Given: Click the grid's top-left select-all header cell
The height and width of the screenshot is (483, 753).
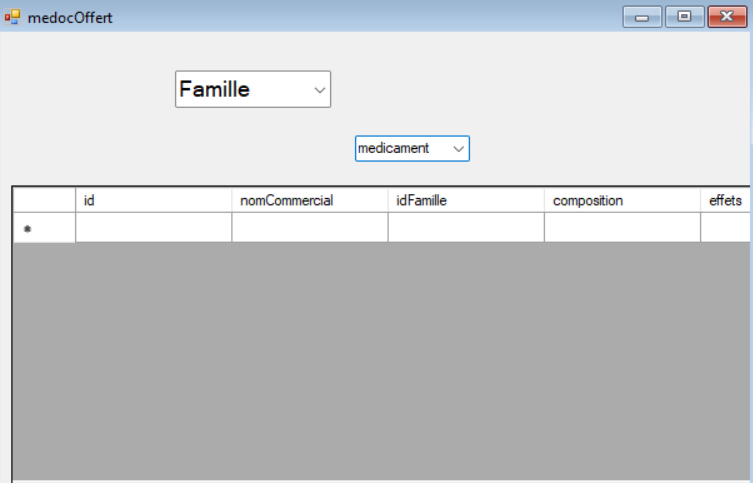Looking at the screenshot, I should [44, 200].
